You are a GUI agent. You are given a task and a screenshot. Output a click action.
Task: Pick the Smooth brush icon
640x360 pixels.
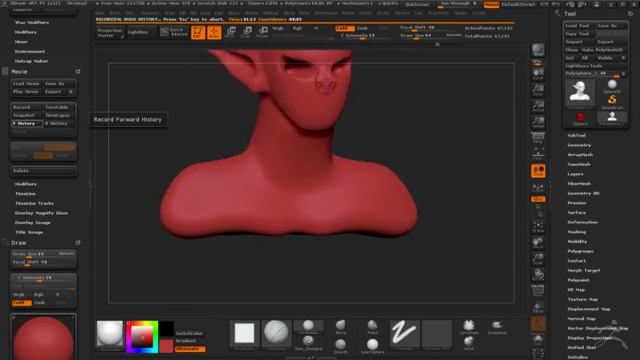(340, 345)
